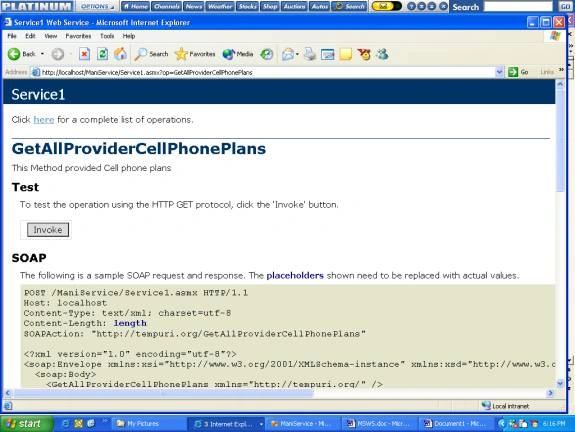Expand the address bar URL dropdown
This screenshot has height=432, width=575.
click(499, 72)
